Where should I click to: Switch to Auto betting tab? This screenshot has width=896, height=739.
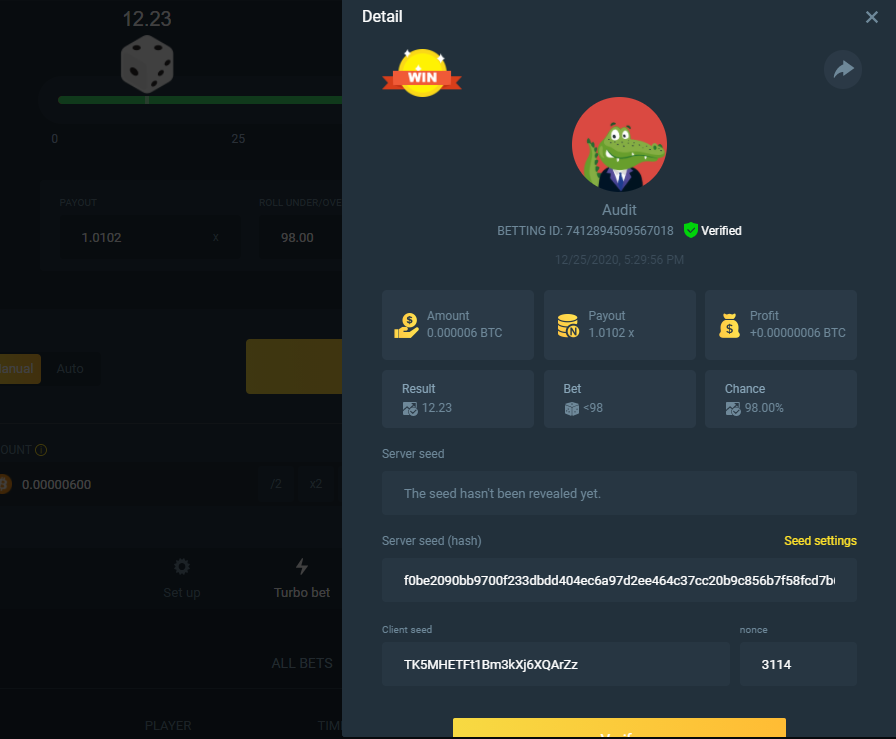point(70,368)
